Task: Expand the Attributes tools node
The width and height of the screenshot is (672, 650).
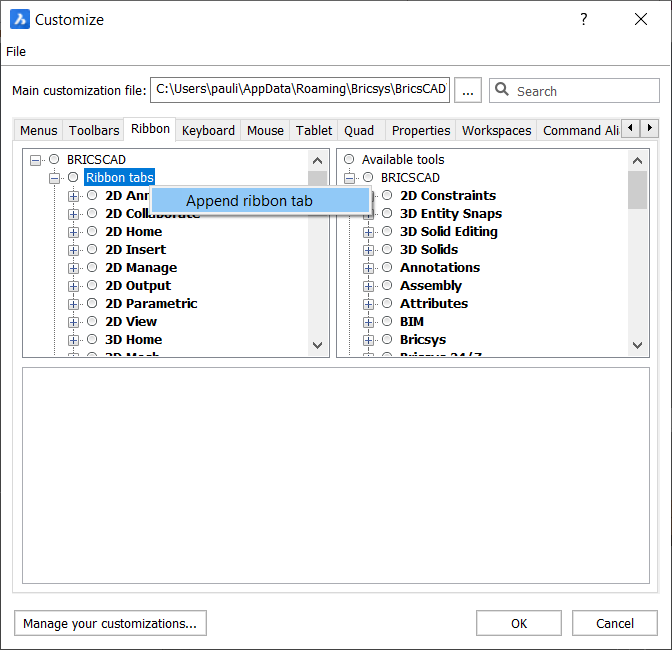Action: coord(368,304)
